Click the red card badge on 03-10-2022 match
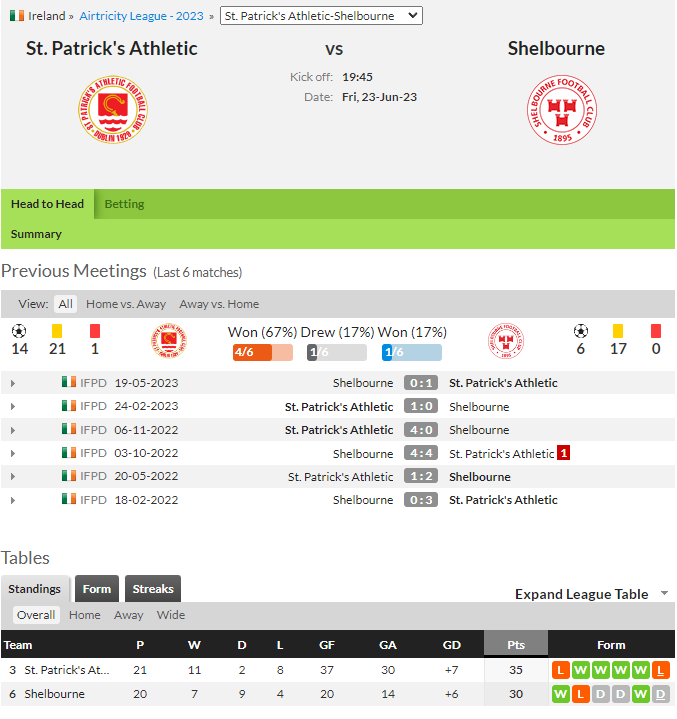 (563, 453)
